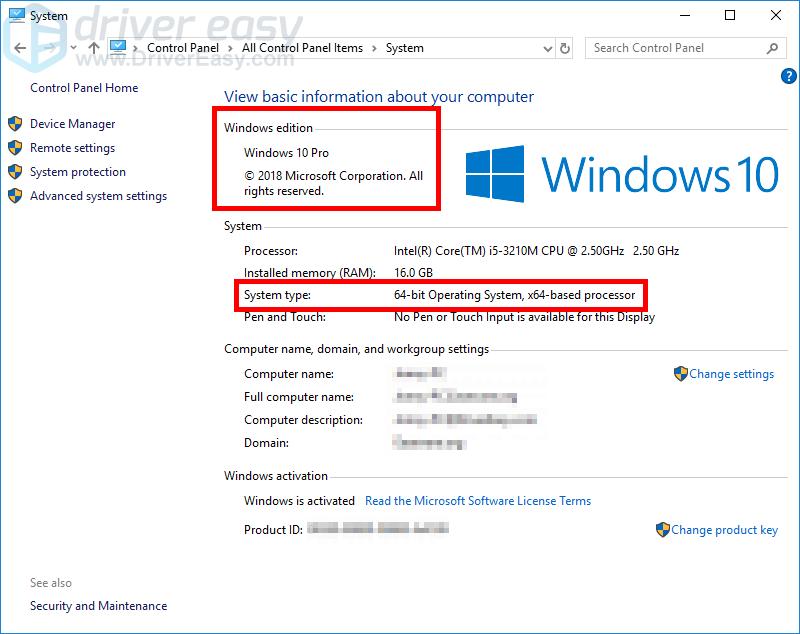Viewport: 800px width, 634px height.
Task: Click shield icon beside System protection
Action: click(x=15, y=171)
